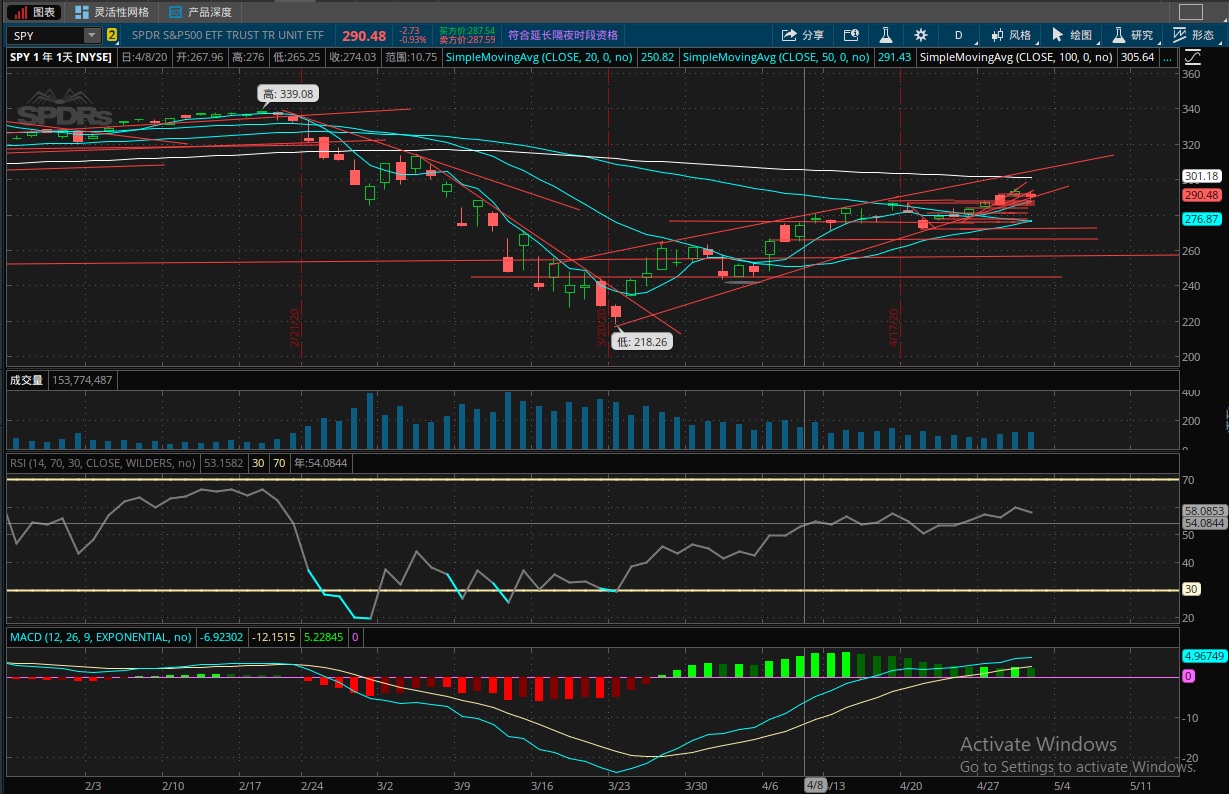The height and width of the screenshot is (794, 1229).
Task: Select SimpleMovingAvg (CLOSE, 50, 0, no) label
Action: [777, 57]
